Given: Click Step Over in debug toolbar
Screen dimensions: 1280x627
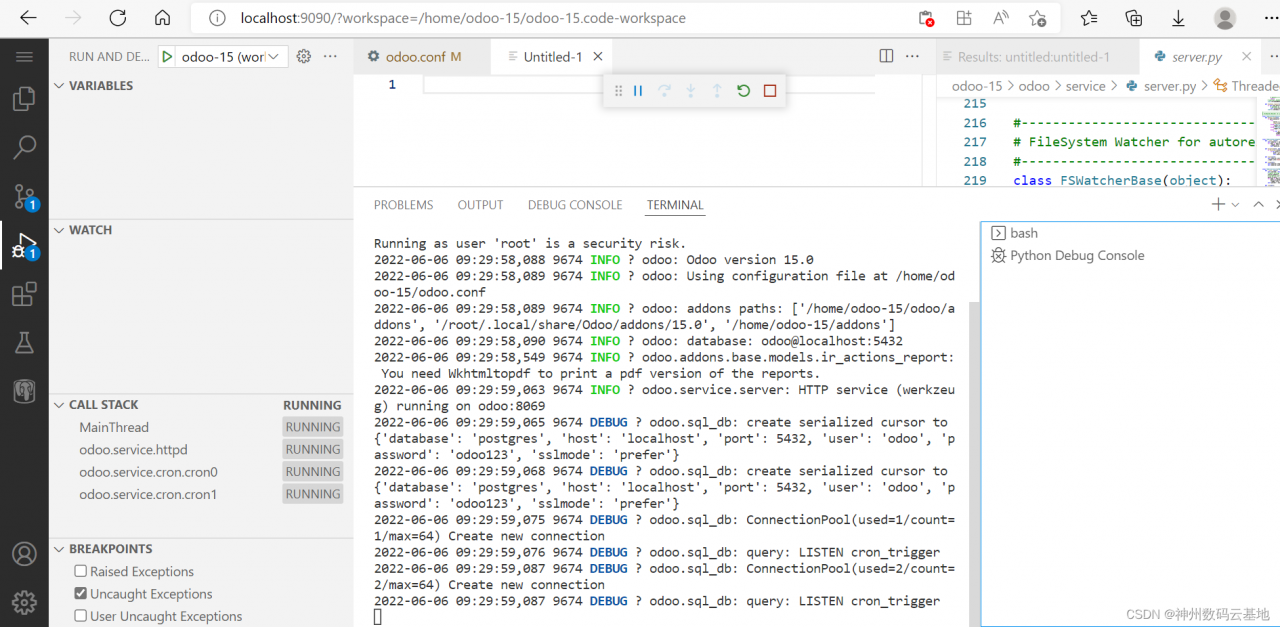Looking at the screenshot, I should pyautogui.click(x=664, y=91).
